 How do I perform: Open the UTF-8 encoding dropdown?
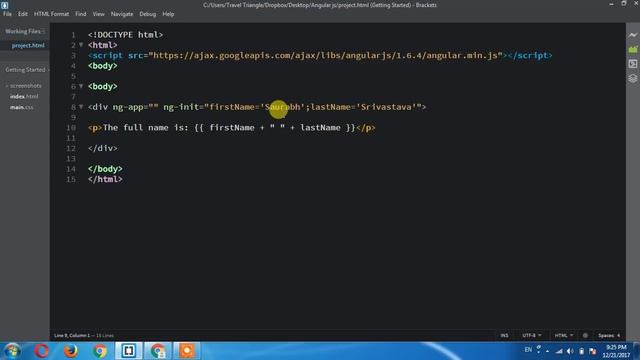click(x=532, y=336)
